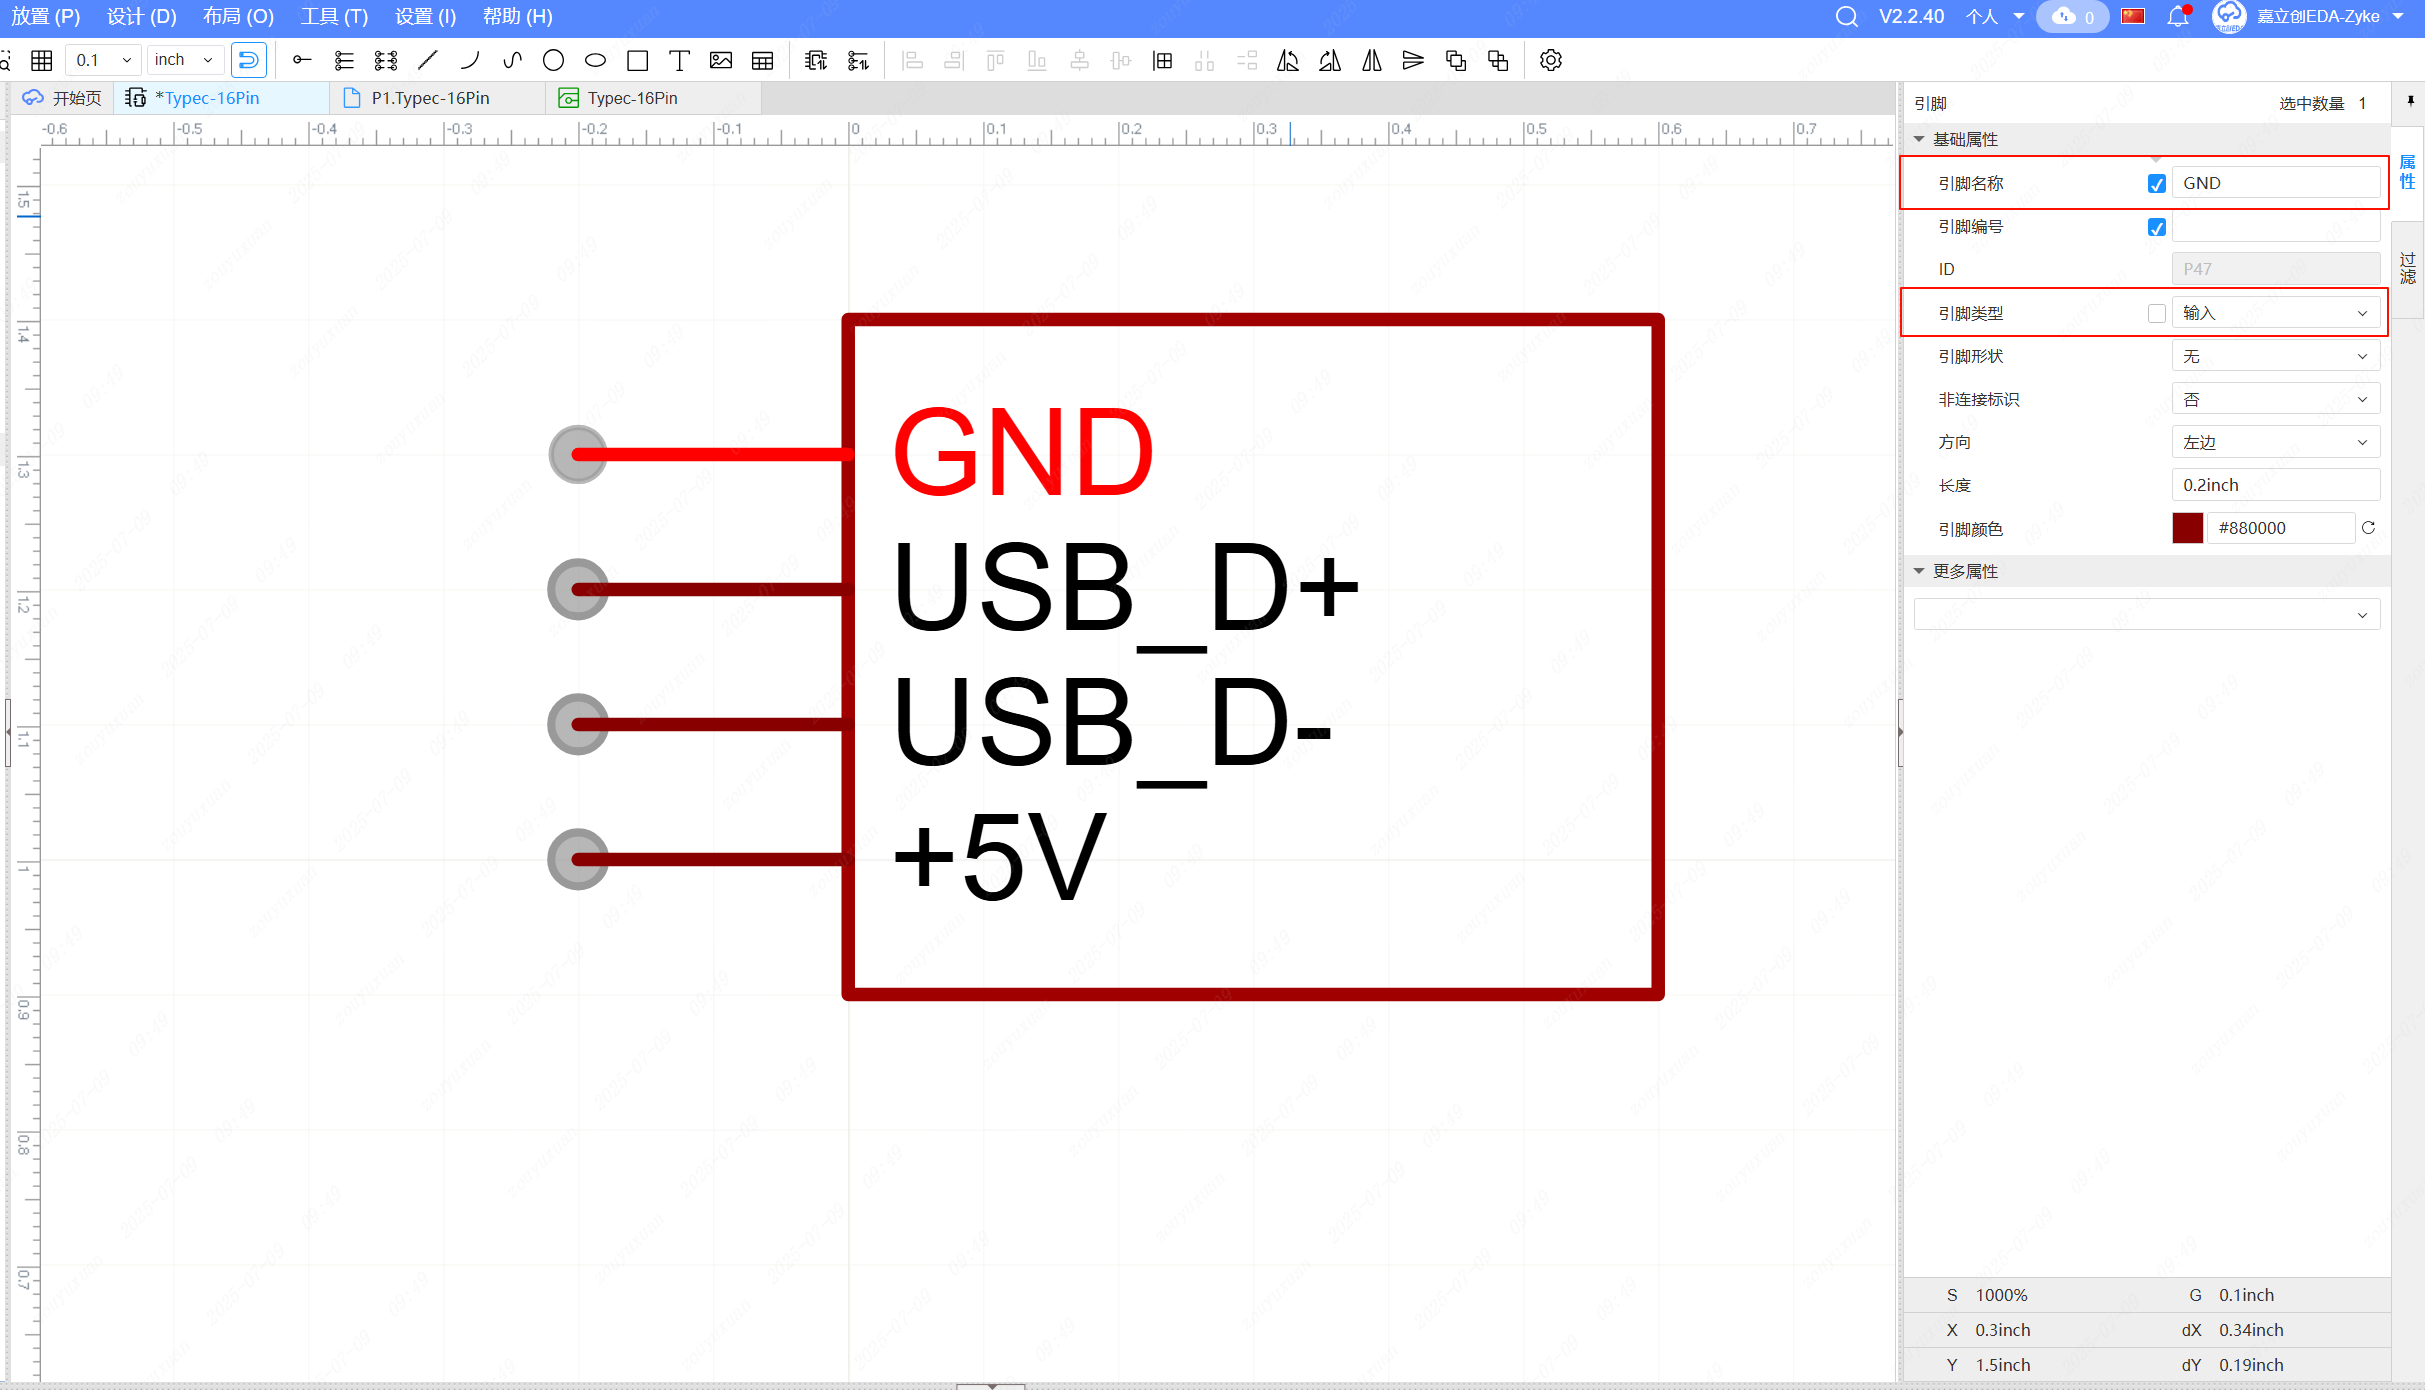Open the settings gear in toolbar
The image size is (2425, 1390).
1550,61
